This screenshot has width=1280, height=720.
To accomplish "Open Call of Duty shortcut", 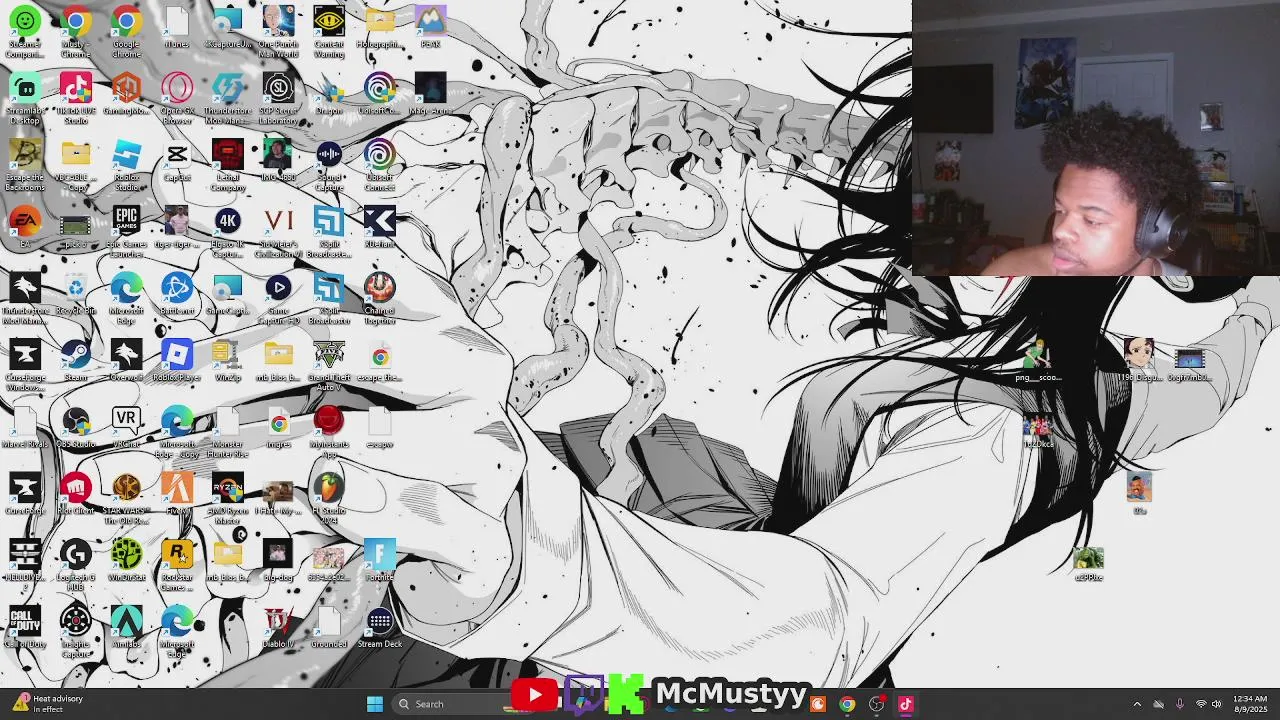I will [25, 629].
